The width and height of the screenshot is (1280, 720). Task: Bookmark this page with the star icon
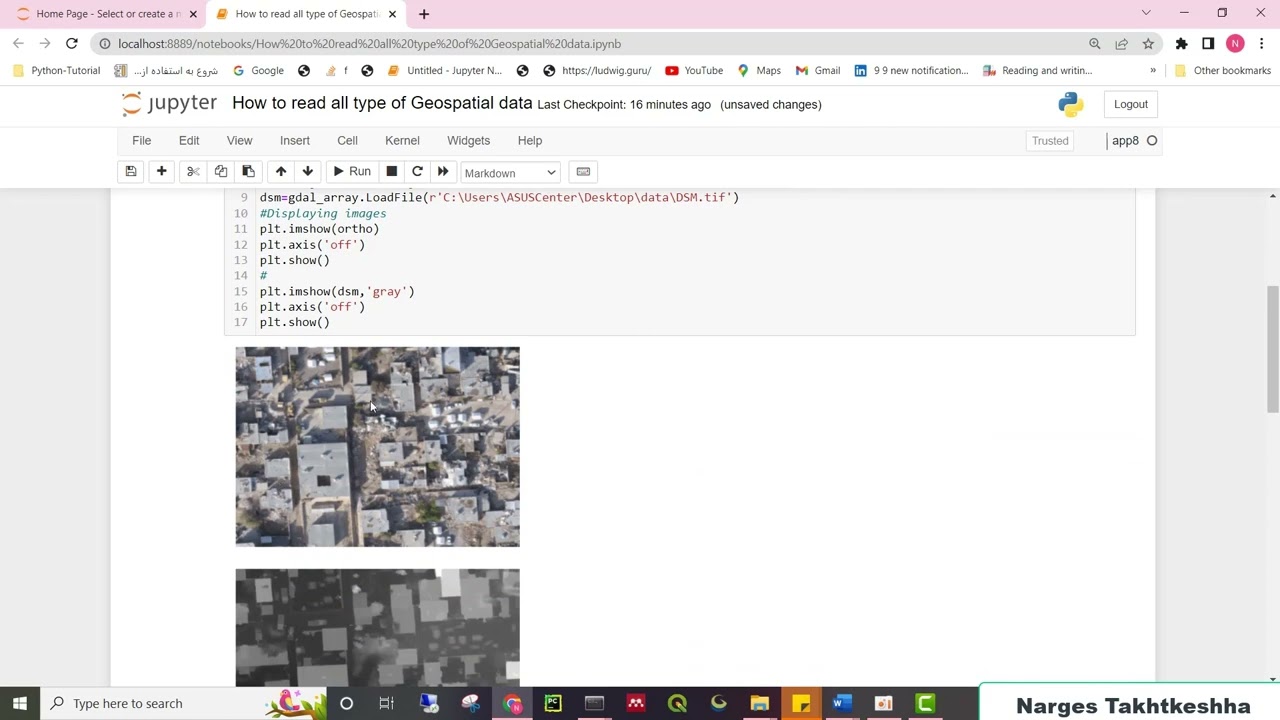tap(1148, 44)
